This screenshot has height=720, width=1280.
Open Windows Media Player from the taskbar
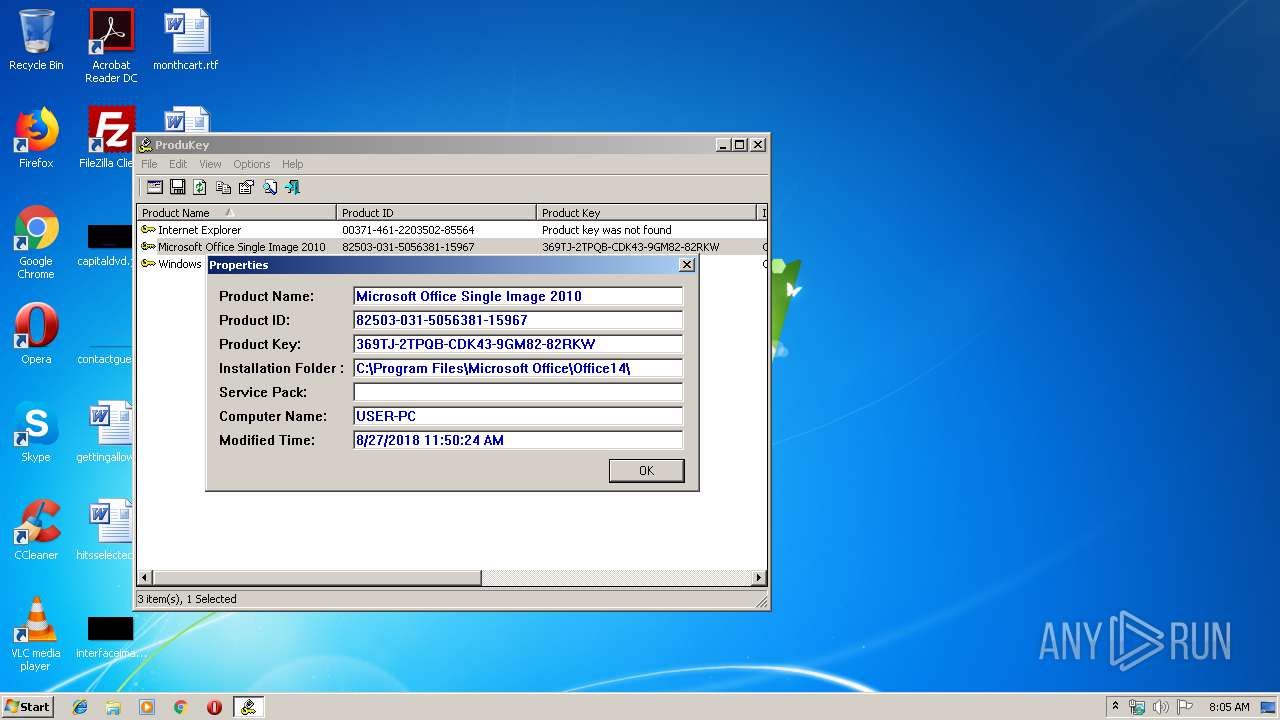click(x=147, y=707)
